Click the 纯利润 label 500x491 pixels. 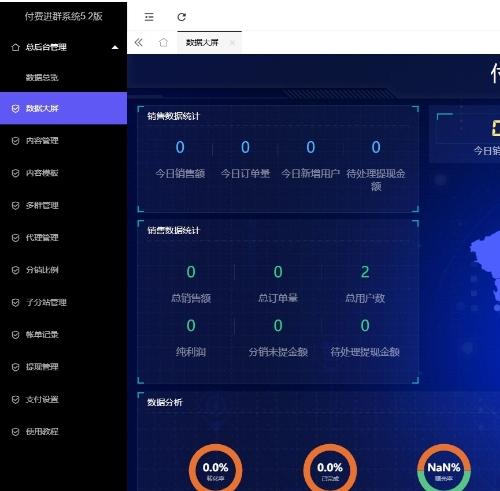[x=191, y=352]
